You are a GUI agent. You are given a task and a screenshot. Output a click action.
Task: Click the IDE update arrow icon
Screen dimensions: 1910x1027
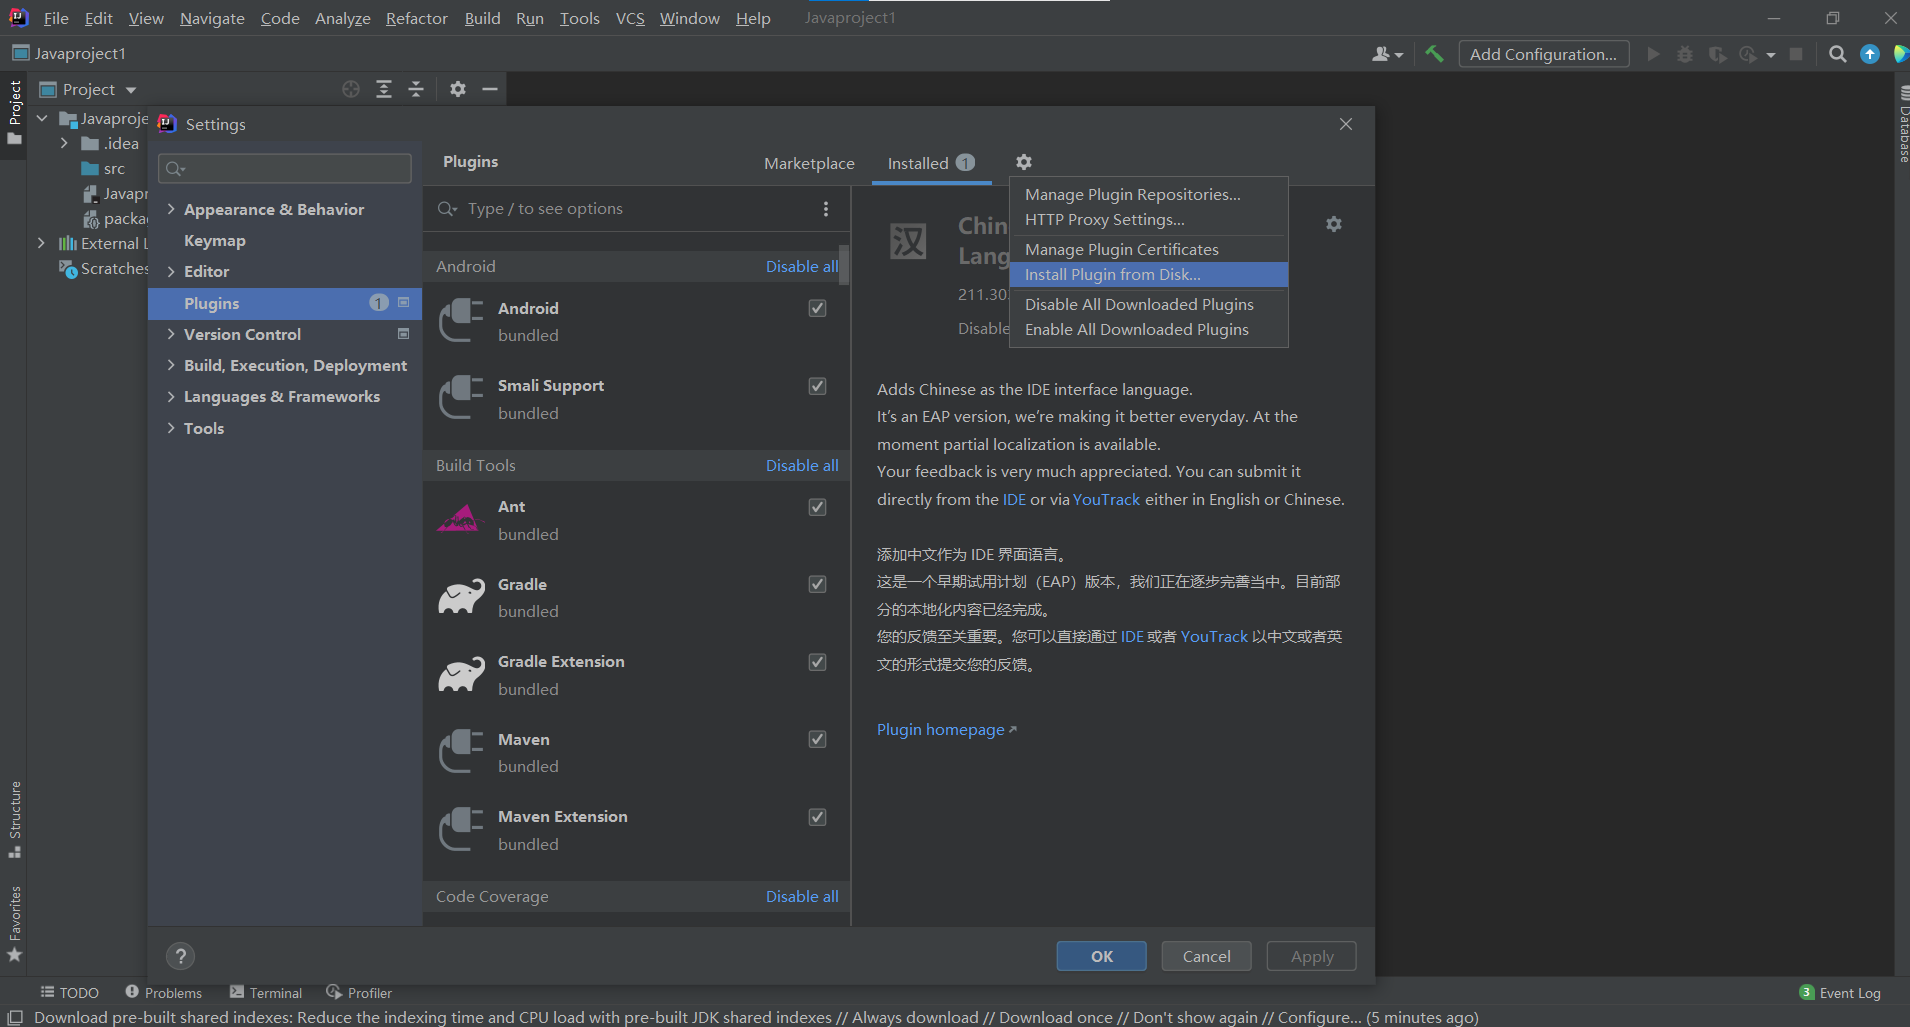[1869, 54]
